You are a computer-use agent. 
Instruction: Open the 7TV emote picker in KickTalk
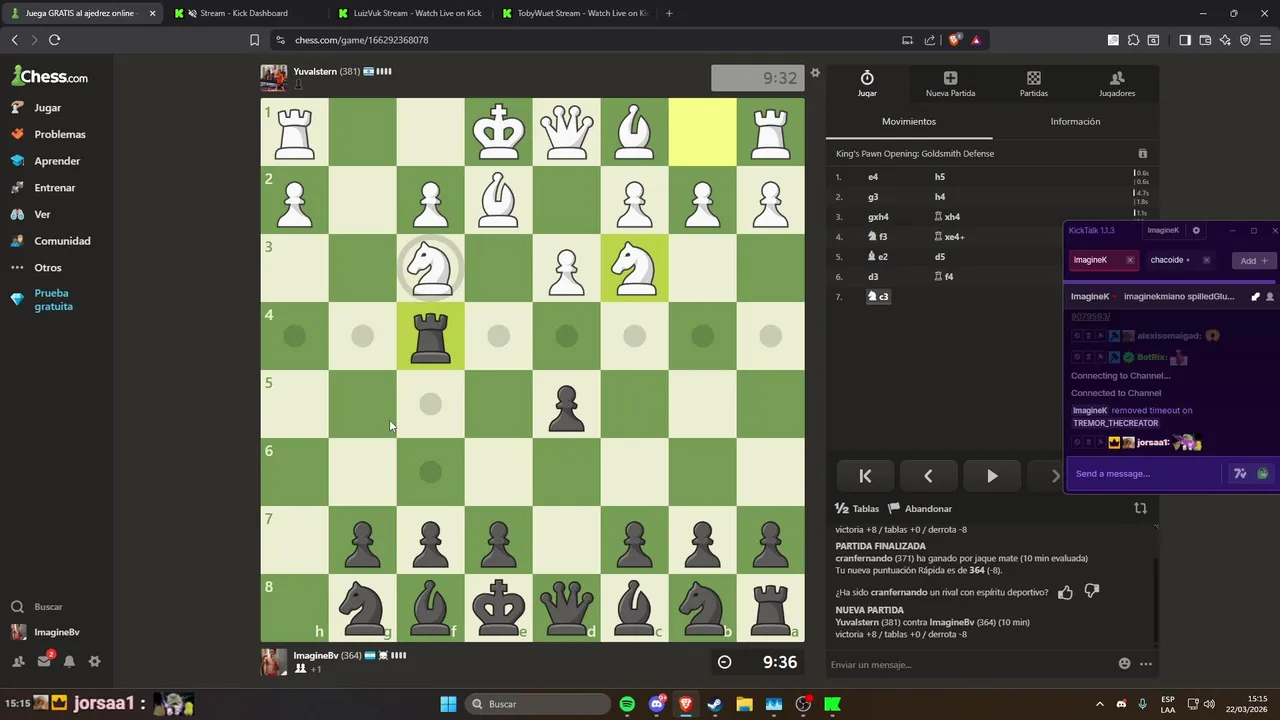point(1240,474)
